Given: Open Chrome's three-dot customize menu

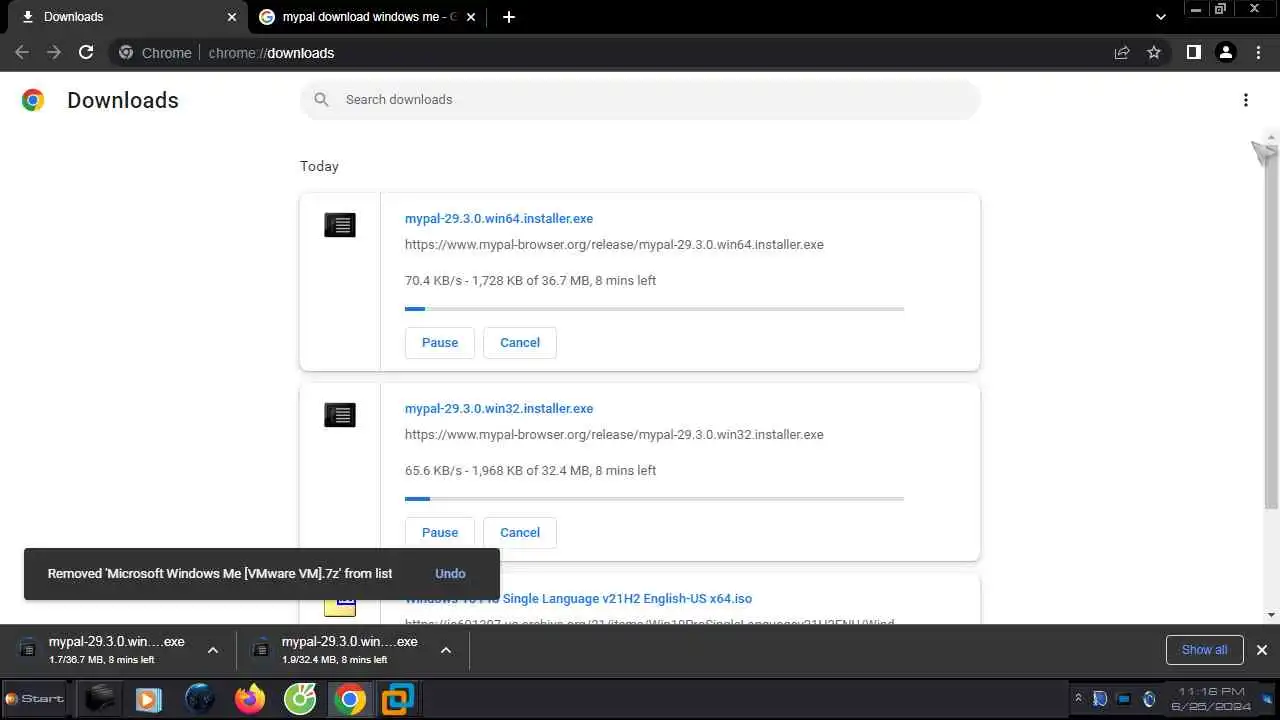Looking at the screenshot, I should coord(1259,53).
